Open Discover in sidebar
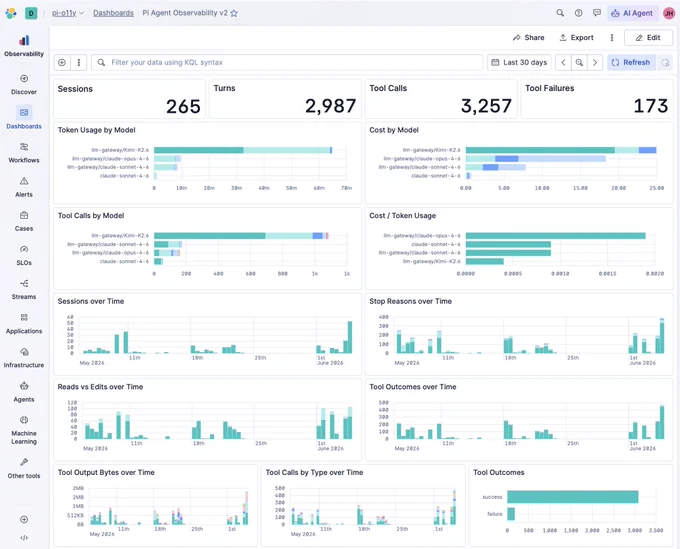 (24, 85)
